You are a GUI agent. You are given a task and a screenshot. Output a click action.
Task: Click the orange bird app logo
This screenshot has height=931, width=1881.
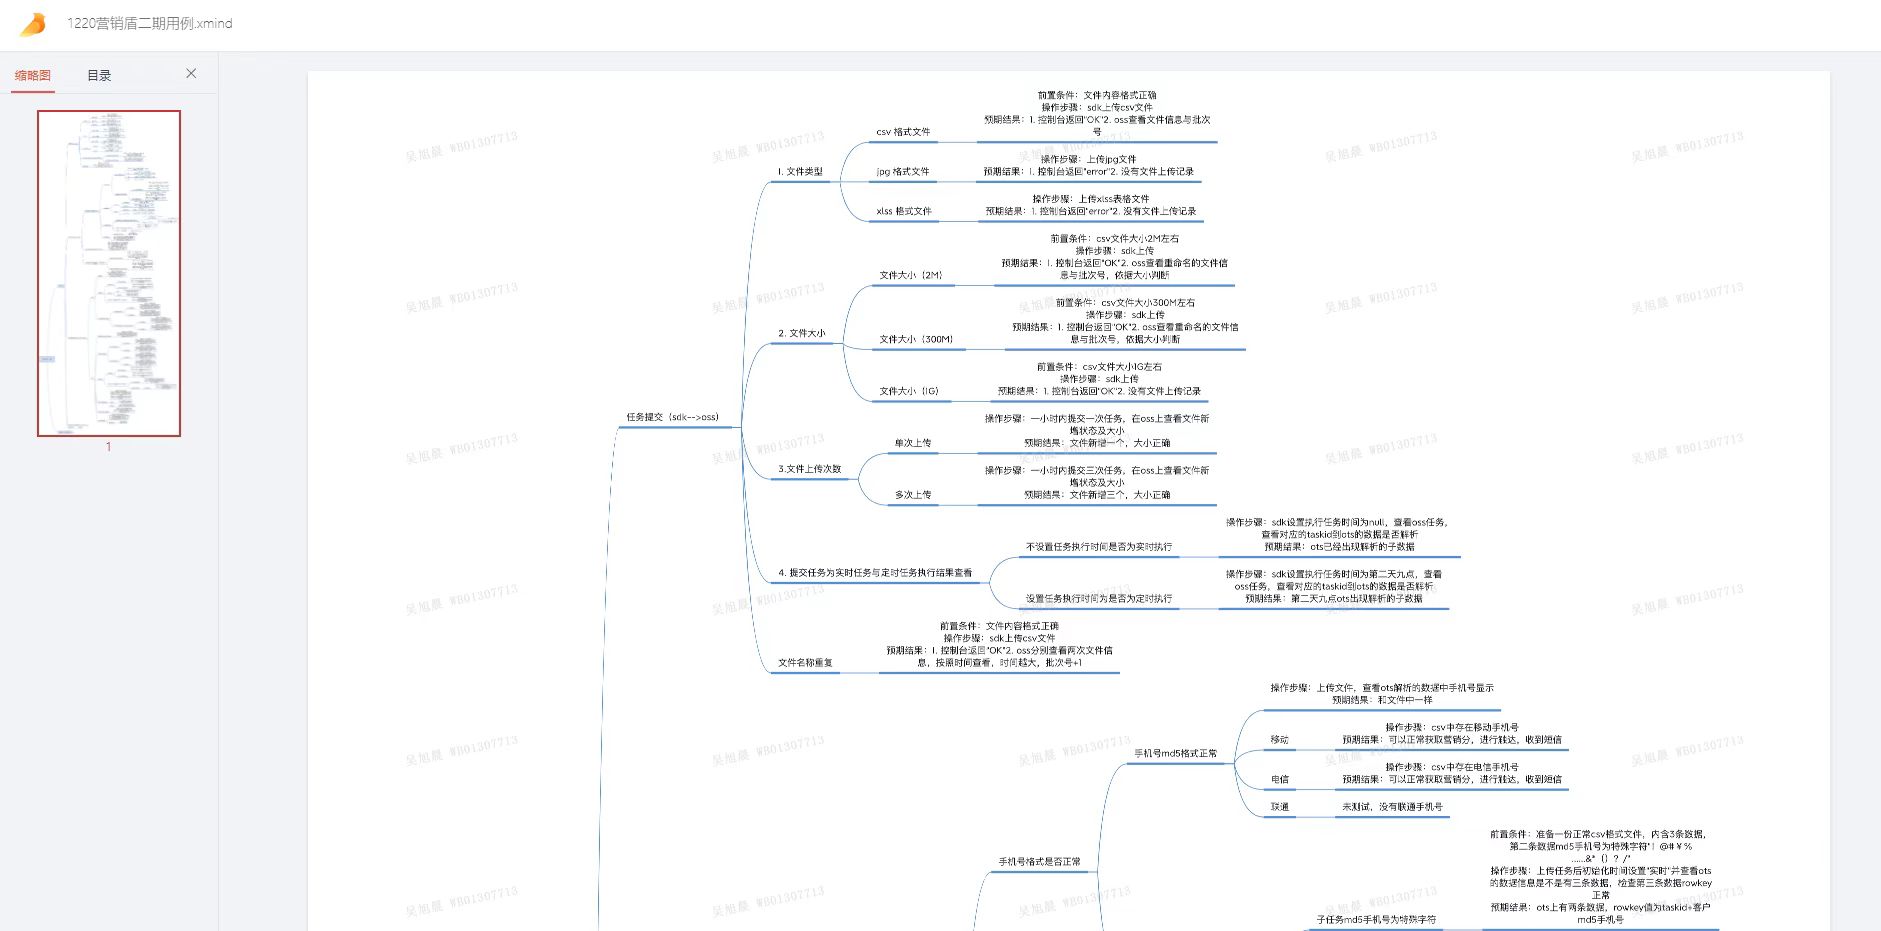(x=33, y=24)
